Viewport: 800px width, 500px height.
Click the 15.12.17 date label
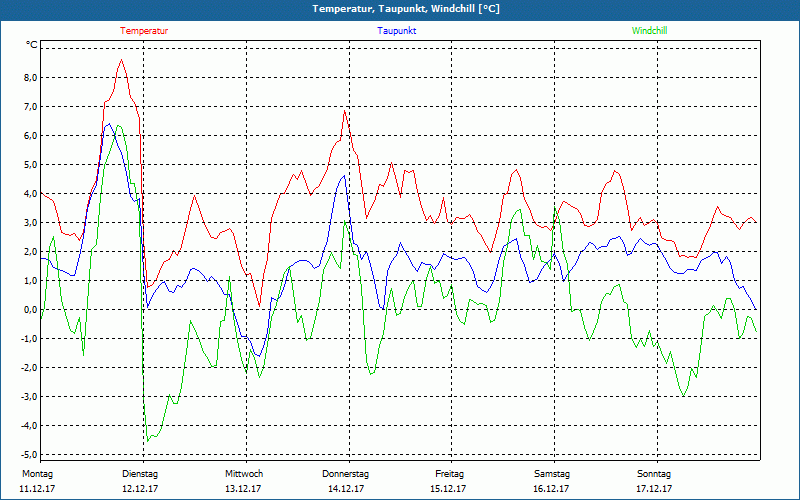[x=448, y=489]
